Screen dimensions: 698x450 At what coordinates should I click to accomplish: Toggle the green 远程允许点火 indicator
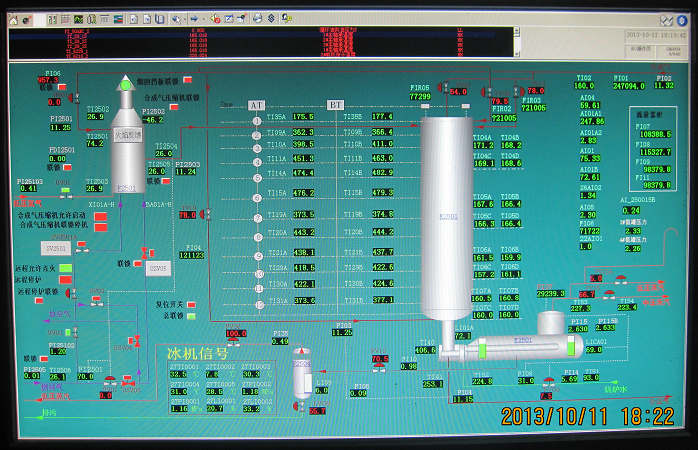click(65, 268)
